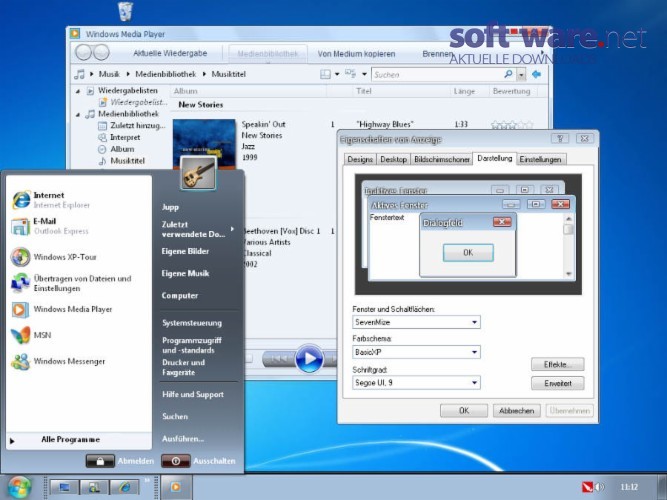This screenshot has height=500, width=667.
Task: Click the Media Player layout view icon
Action: pos(325,74)
